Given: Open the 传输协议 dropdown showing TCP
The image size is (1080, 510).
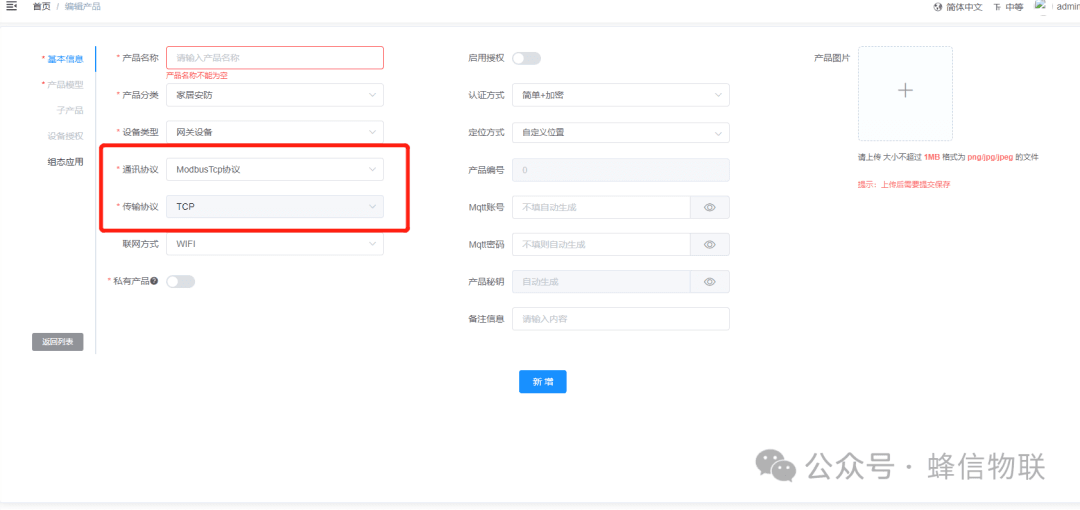Looking at the screenshot, I should coord(275,207).
